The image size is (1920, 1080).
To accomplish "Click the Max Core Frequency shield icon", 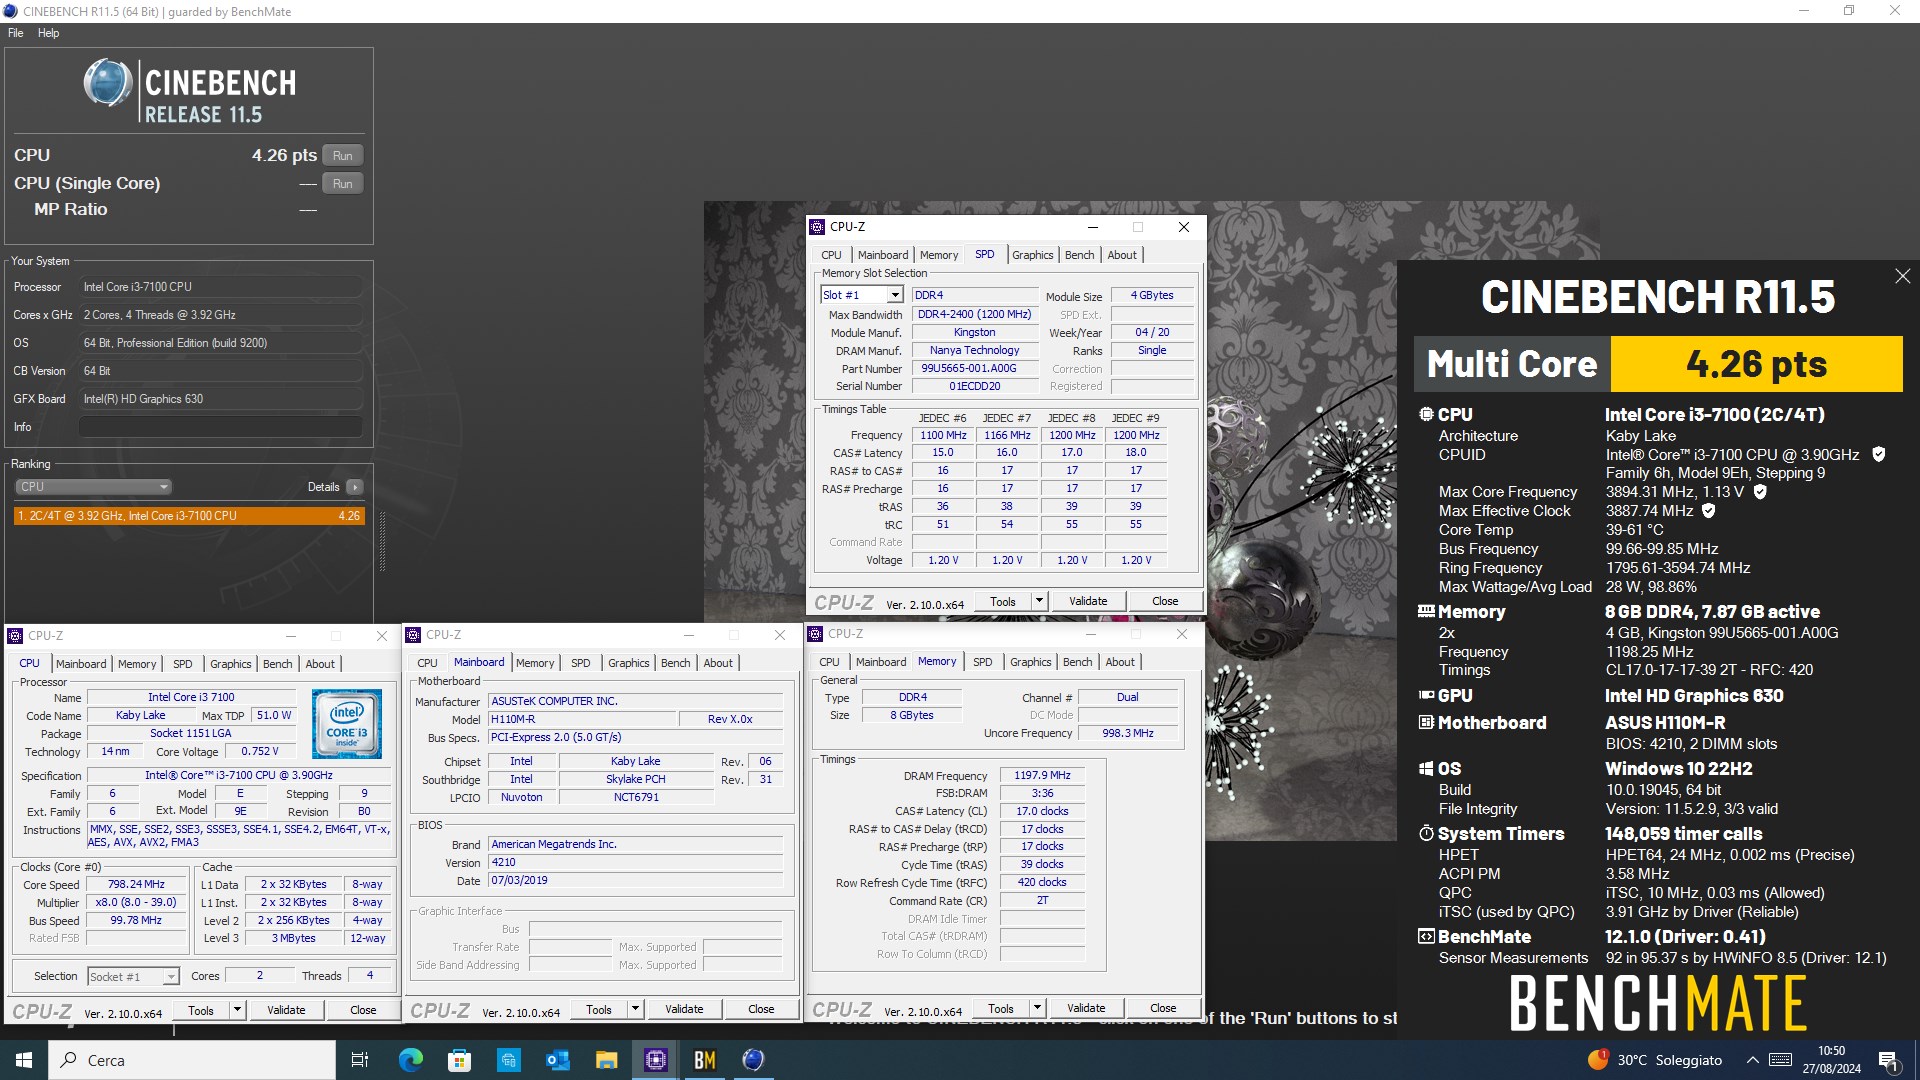I will click(1760, 492).
